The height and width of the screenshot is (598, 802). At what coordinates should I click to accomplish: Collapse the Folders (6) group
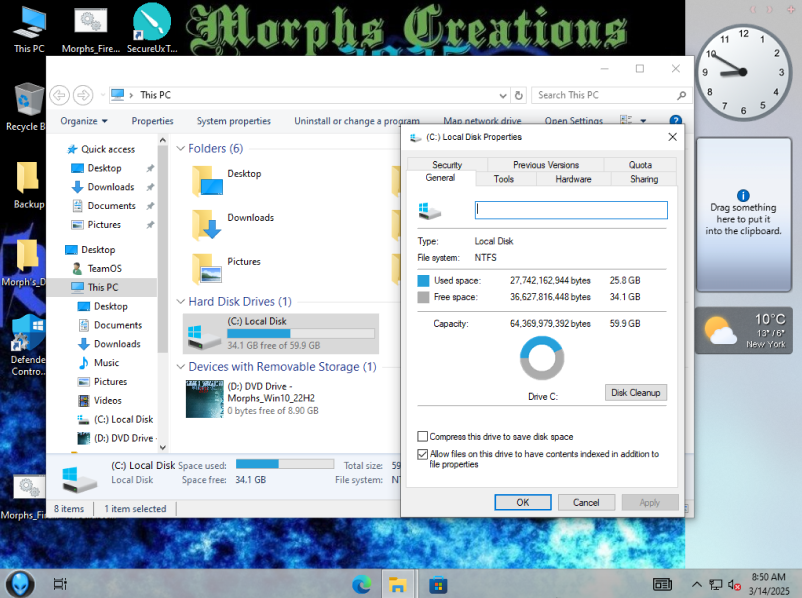pyautogui.click(x=181, y=148)
